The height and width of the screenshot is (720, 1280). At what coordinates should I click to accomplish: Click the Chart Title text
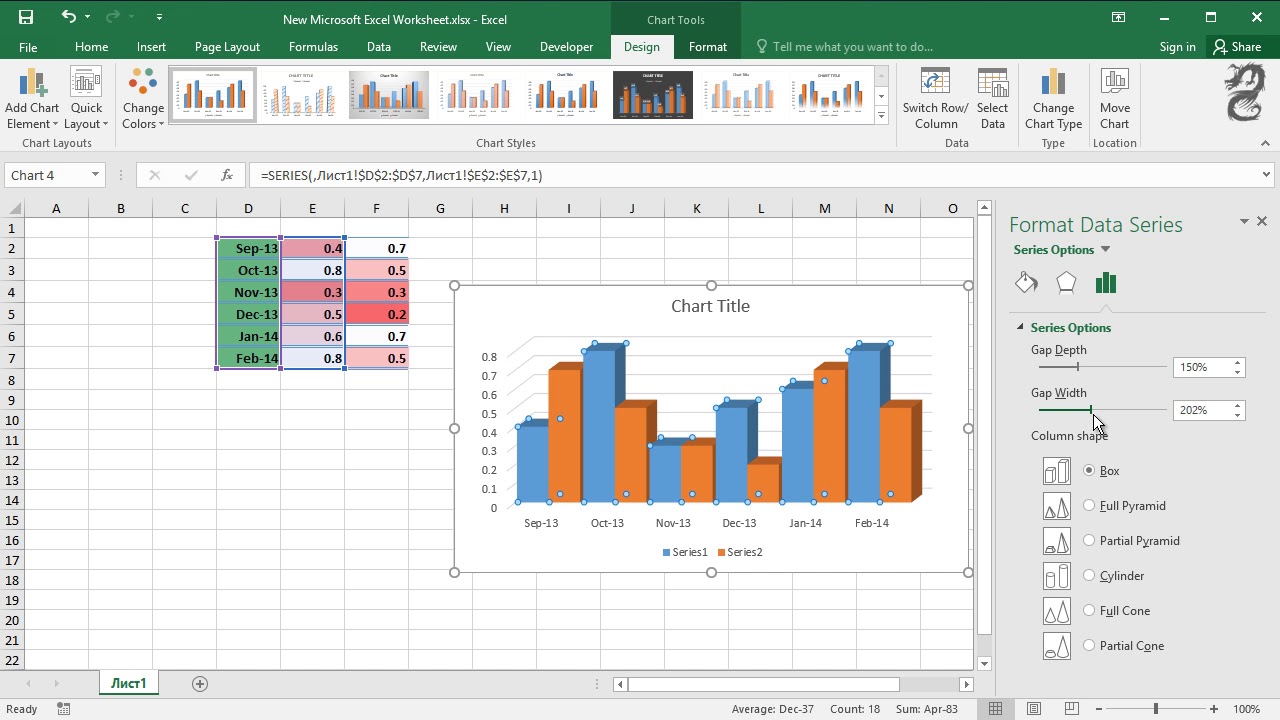tap(710, 306)
